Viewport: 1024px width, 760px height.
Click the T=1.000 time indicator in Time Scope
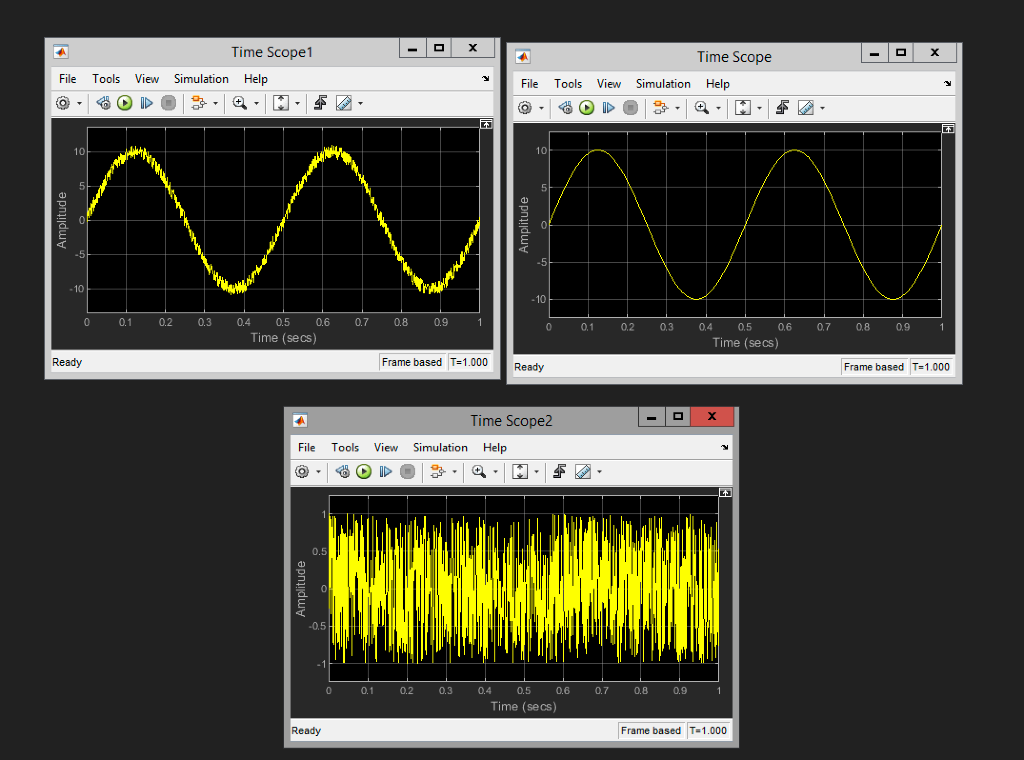tap(931, 366)
